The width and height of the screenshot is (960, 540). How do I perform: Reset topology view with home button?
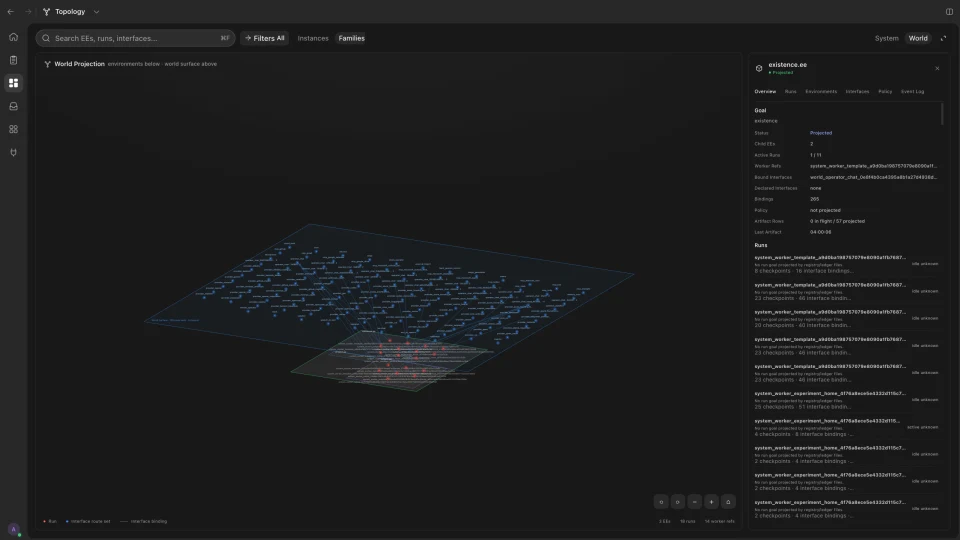(728, 502)
